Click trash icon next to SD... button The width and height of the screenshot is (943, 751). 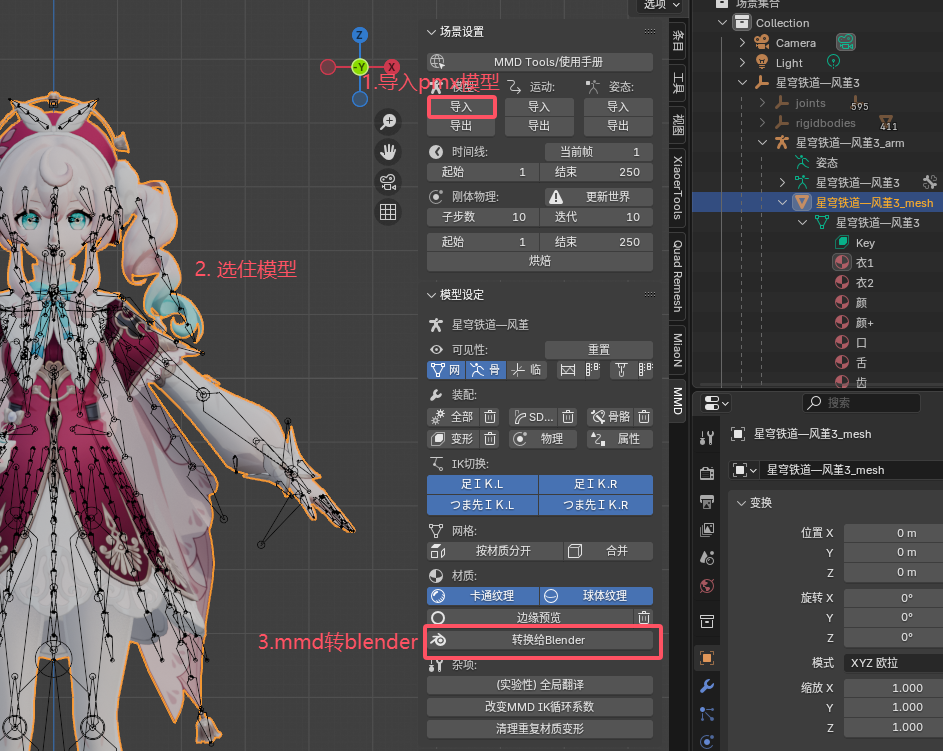pyautogui.click(x=568, y=417)
